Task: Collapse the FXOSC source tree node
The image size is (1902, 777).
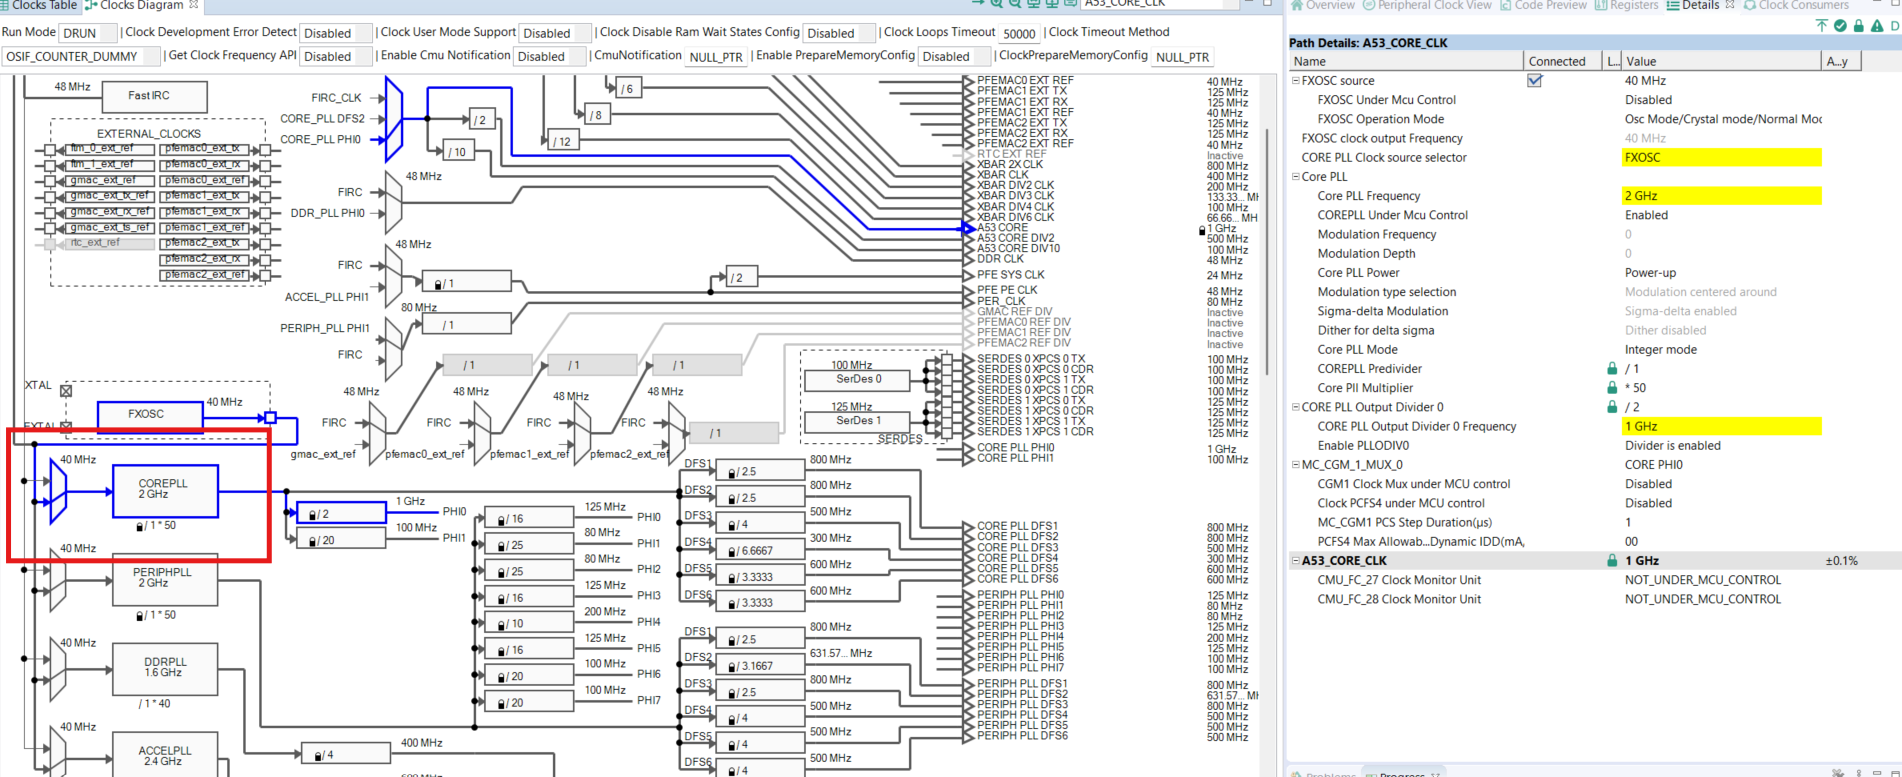Action: point(1296,81)
